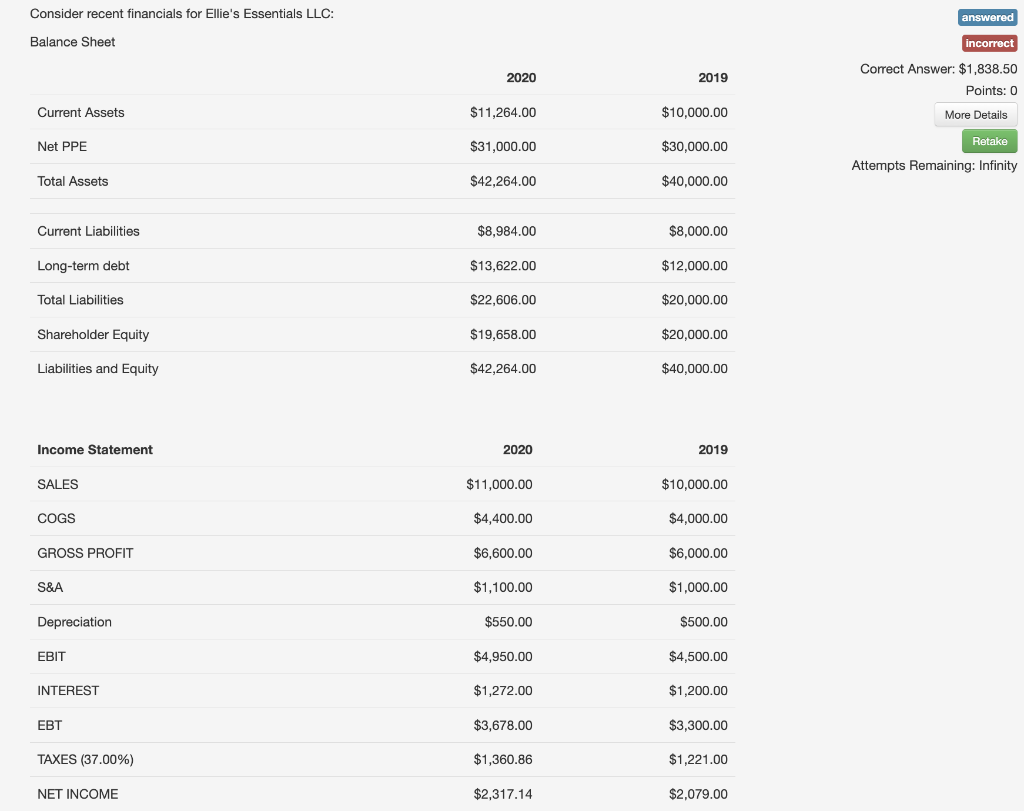Select the Ellie's Essentials LLC prompt text

click(181, 15)
